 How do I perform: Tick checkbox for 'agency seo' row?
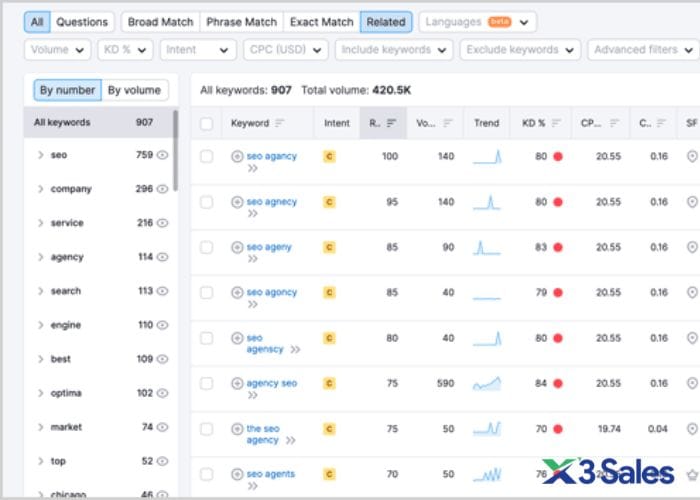coord(206,383)
